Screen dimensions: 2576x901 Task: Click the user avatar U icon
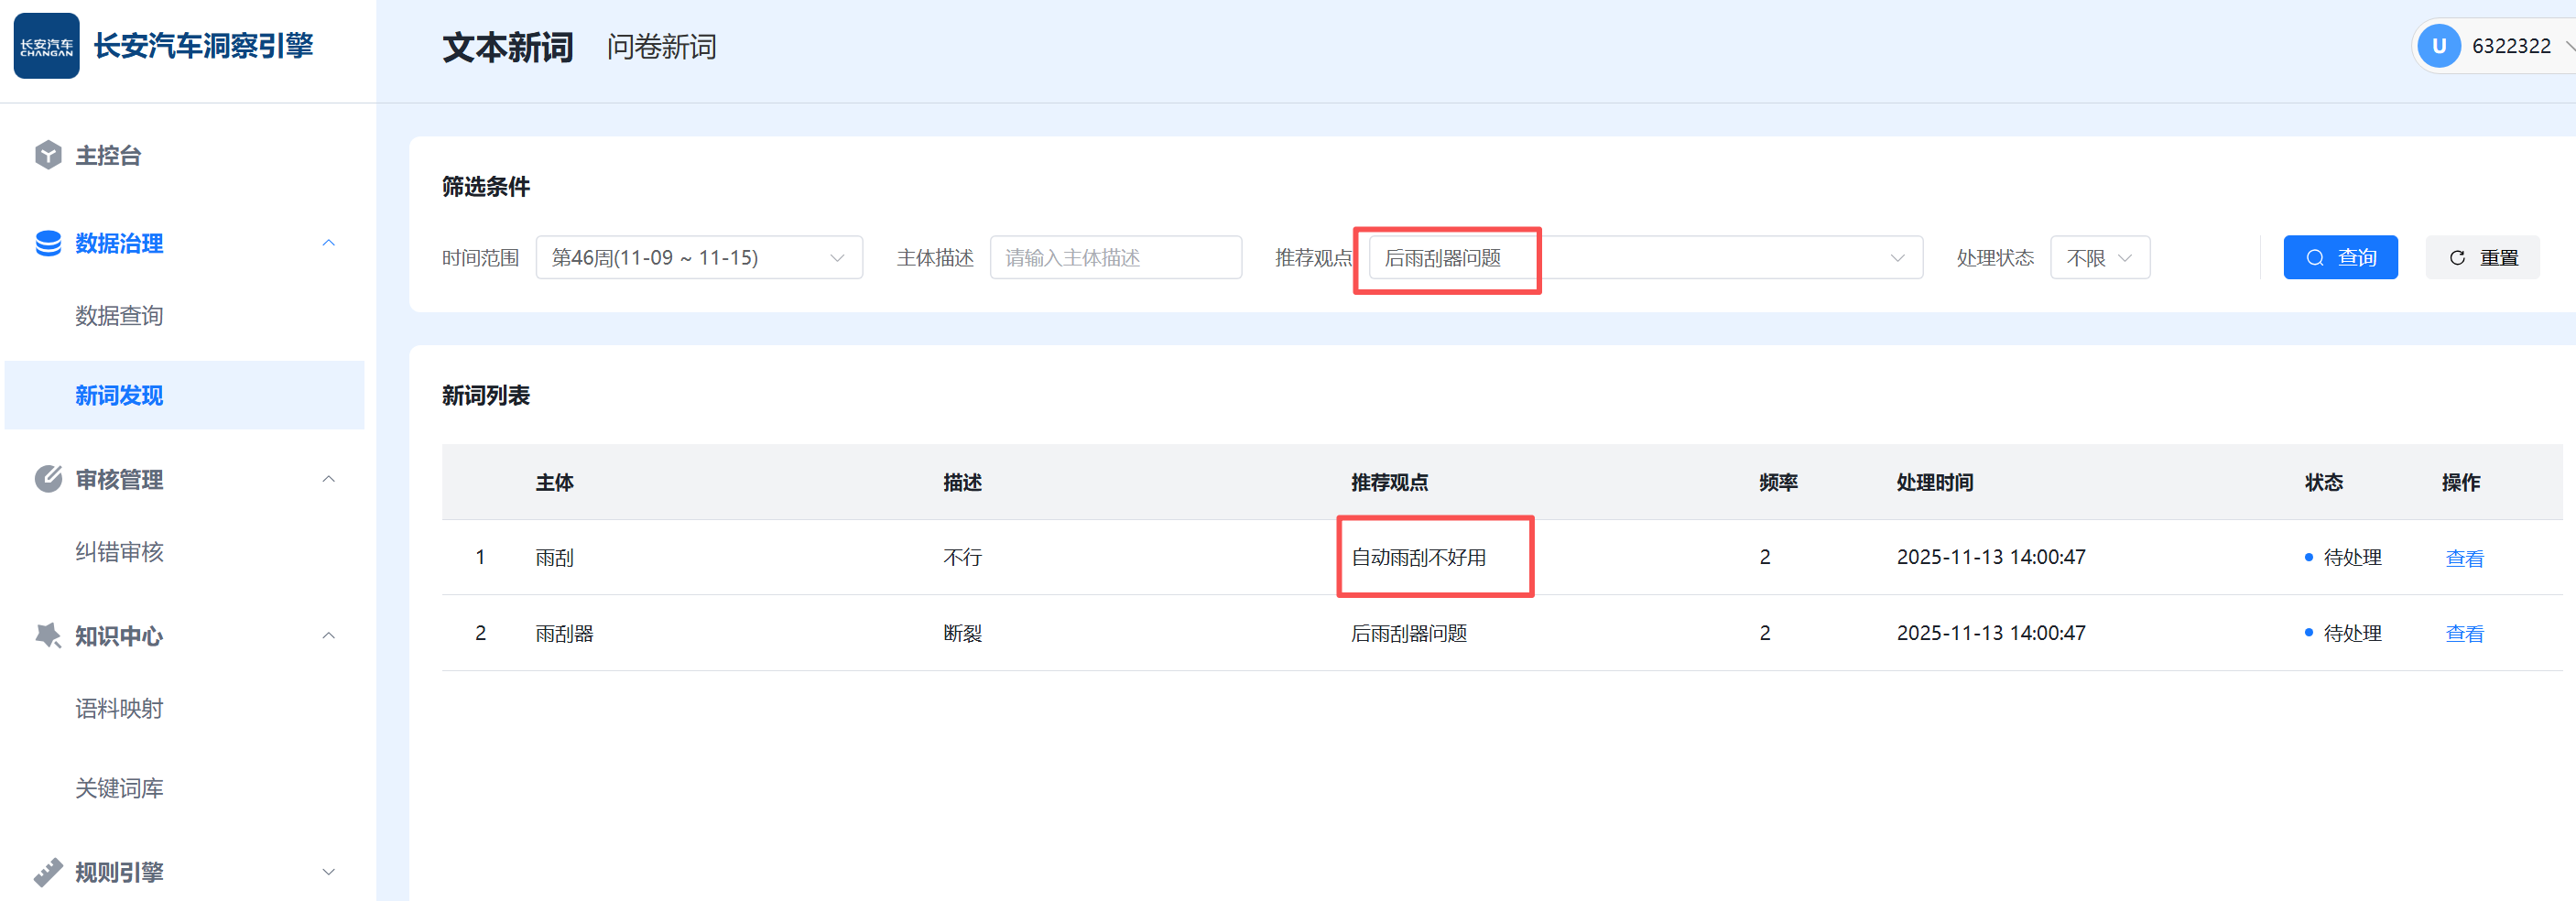[x=2438, y=46]
